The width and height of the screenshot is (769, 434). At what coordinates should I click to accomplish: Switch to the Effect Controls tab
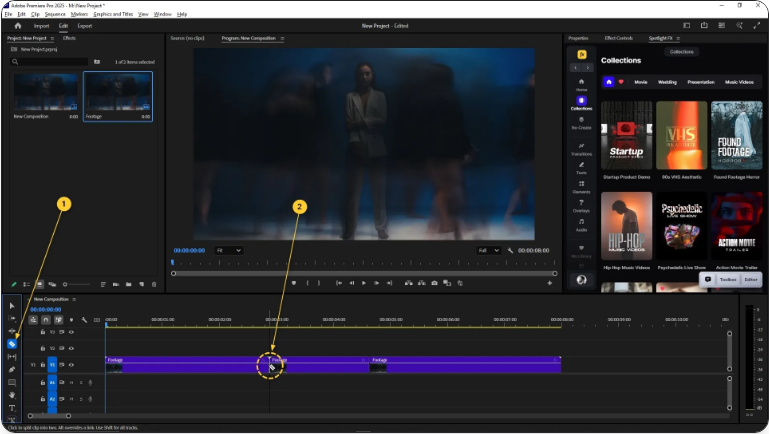click(617, 38)
